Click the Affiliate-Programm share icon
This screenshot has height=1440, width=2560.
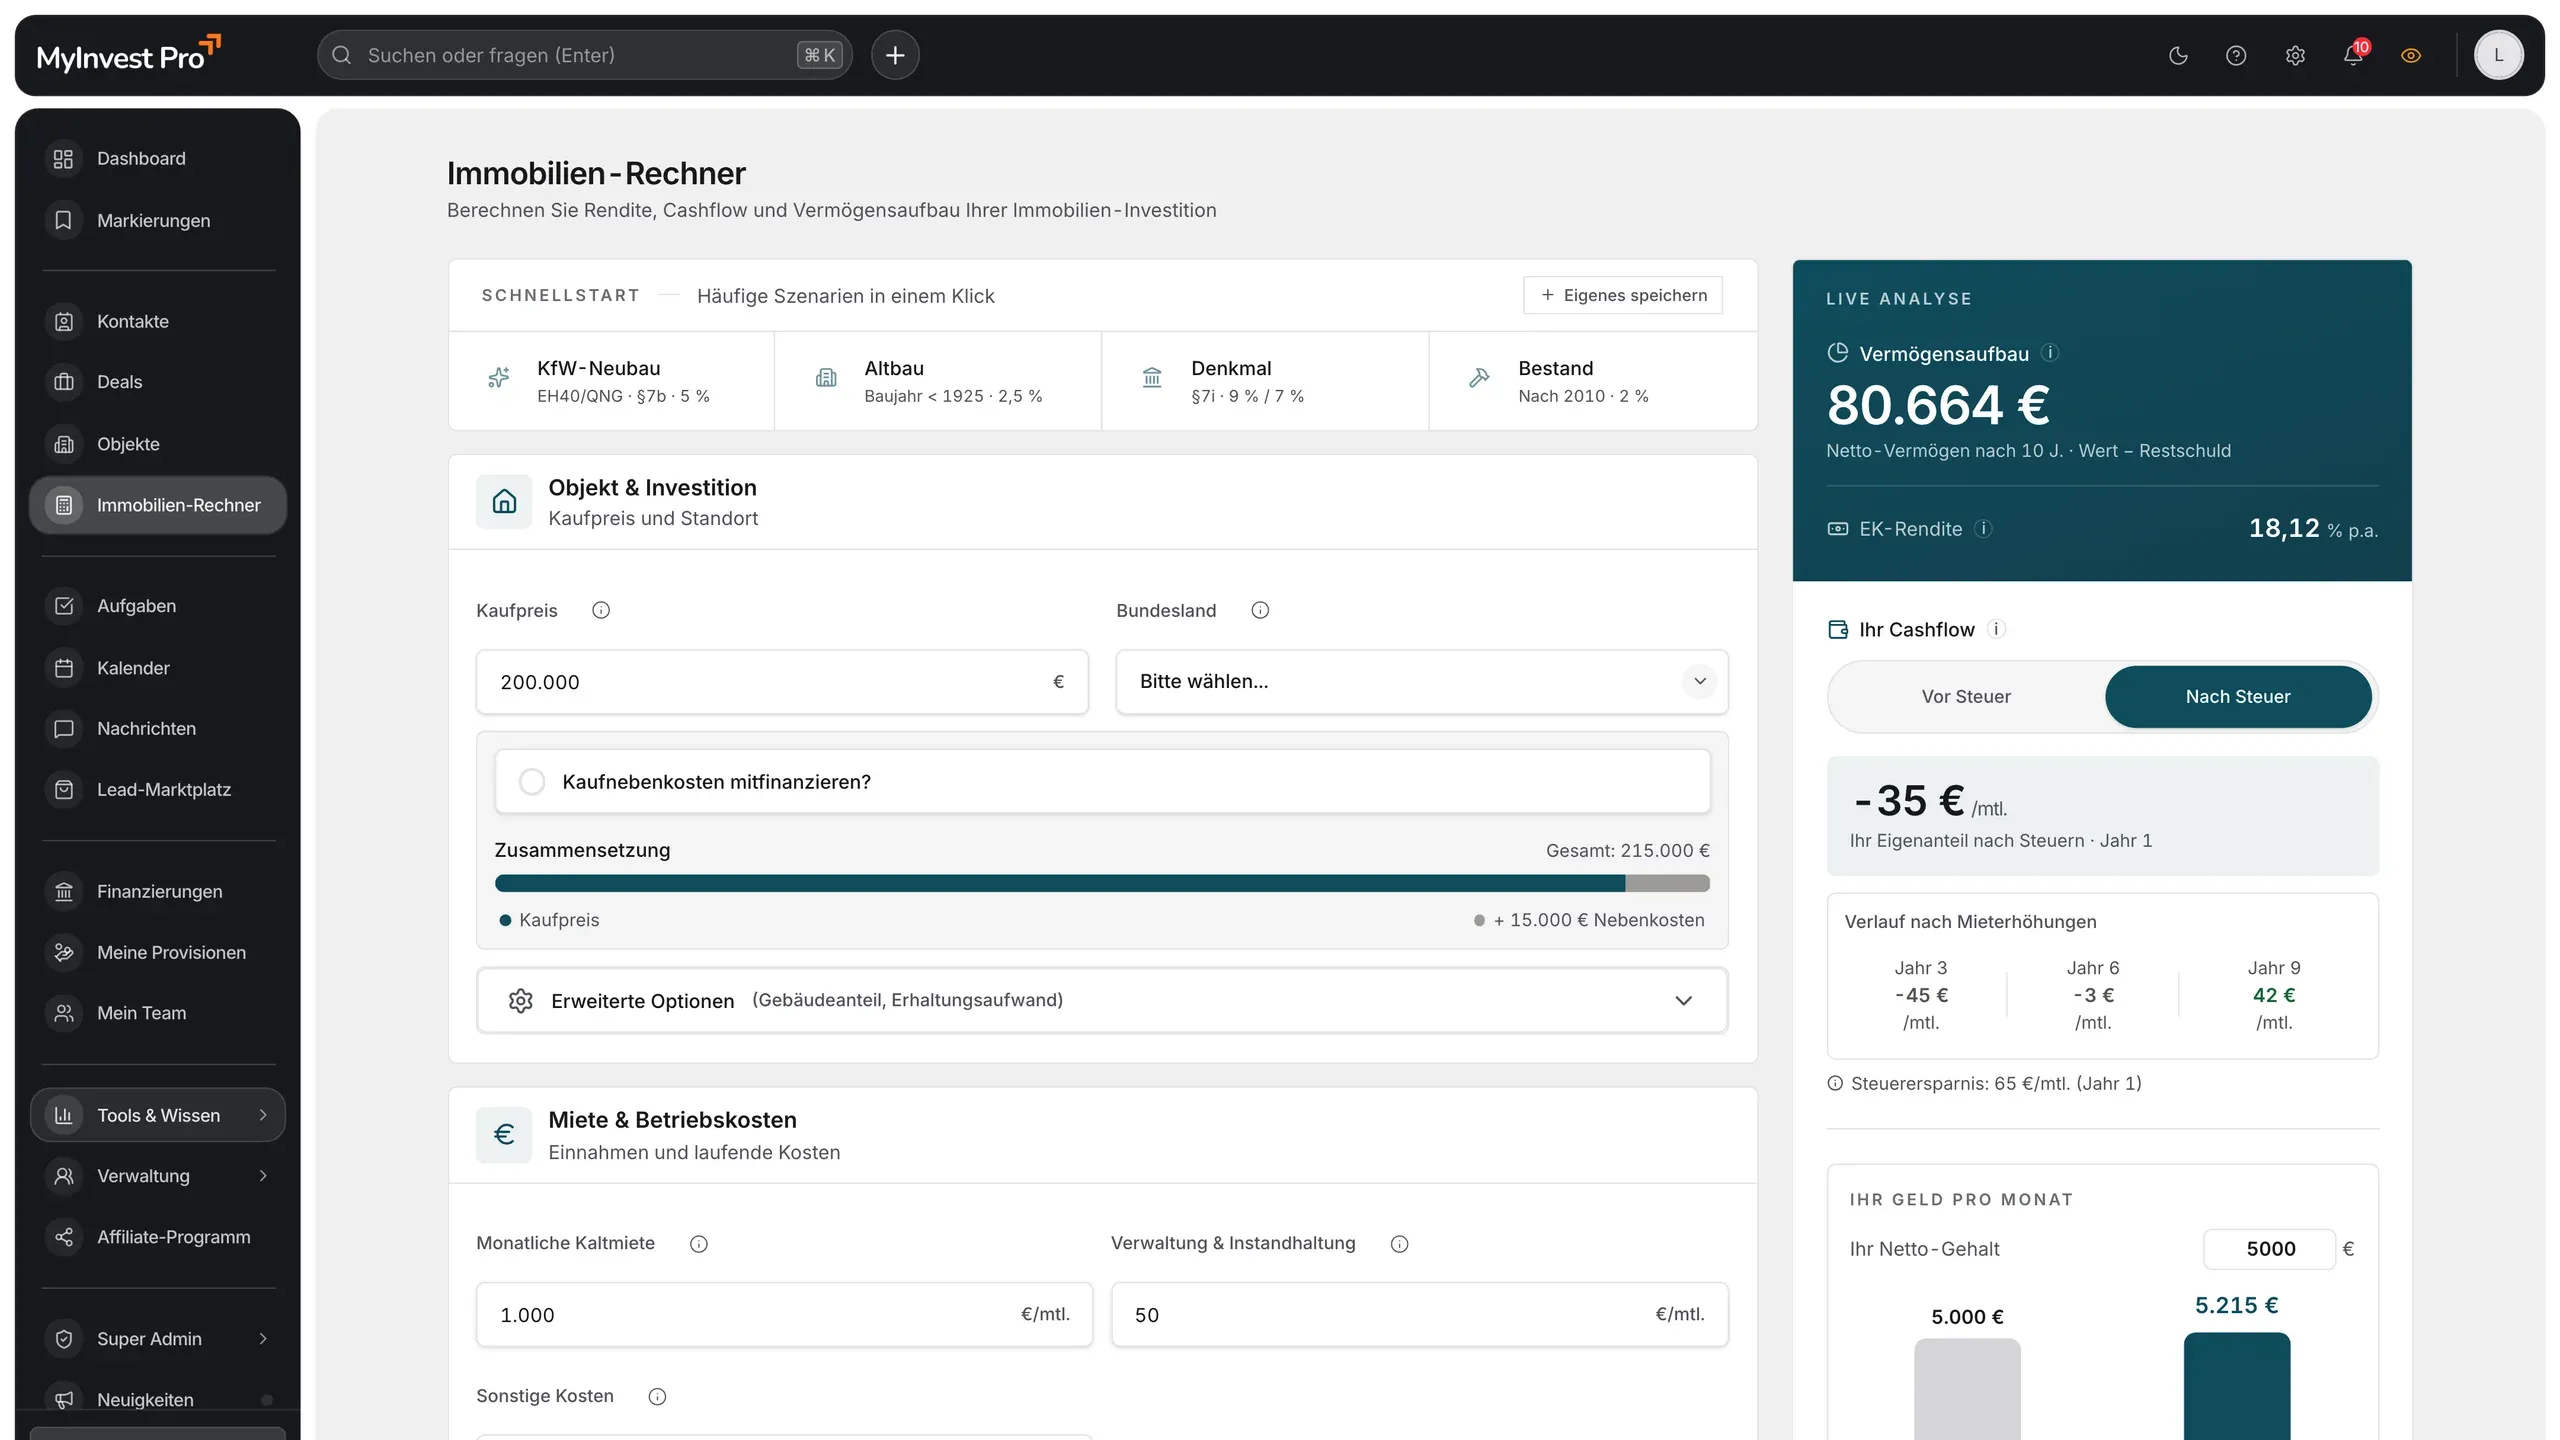pos(64,1237)
